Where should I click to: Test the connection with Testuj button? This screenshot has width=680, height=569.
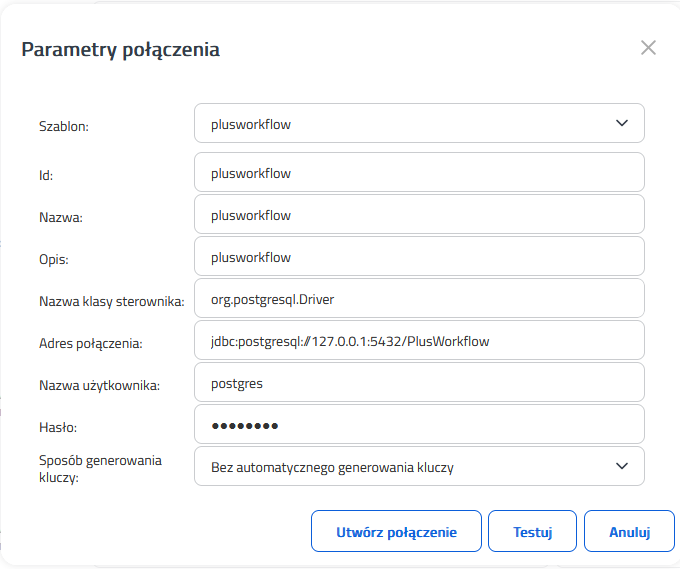(x=533, y=531)
